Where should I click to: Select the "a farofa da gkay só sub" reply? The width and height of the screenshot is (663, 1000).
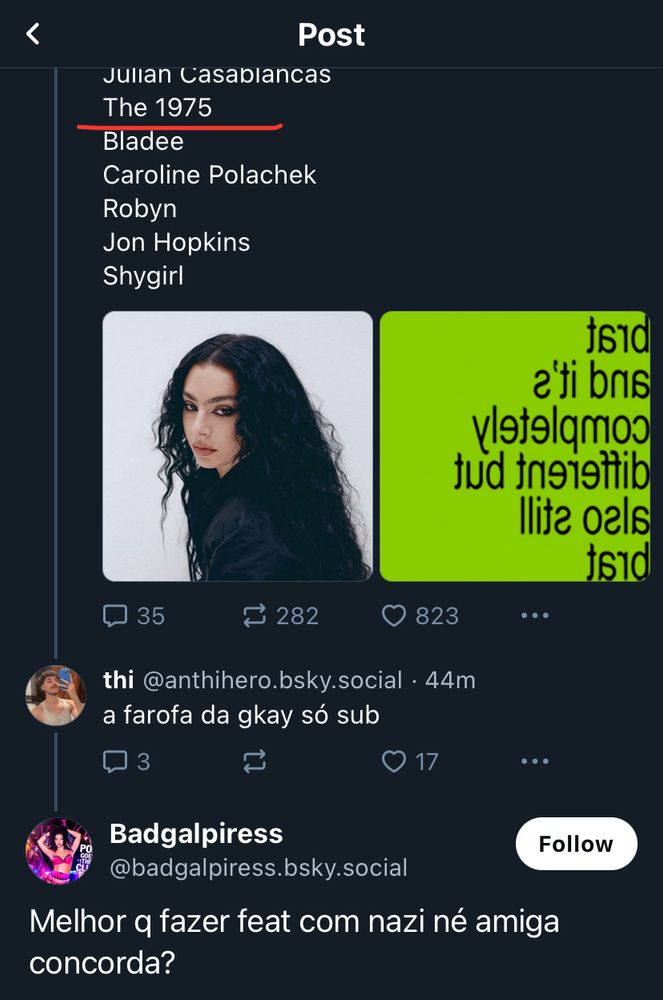(241, 716)
